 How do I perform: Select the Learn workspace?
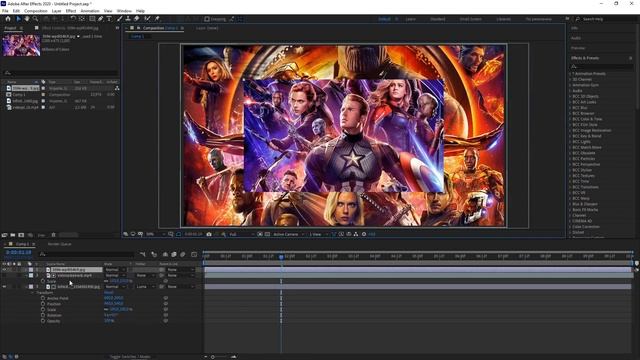tap(411, 19)
